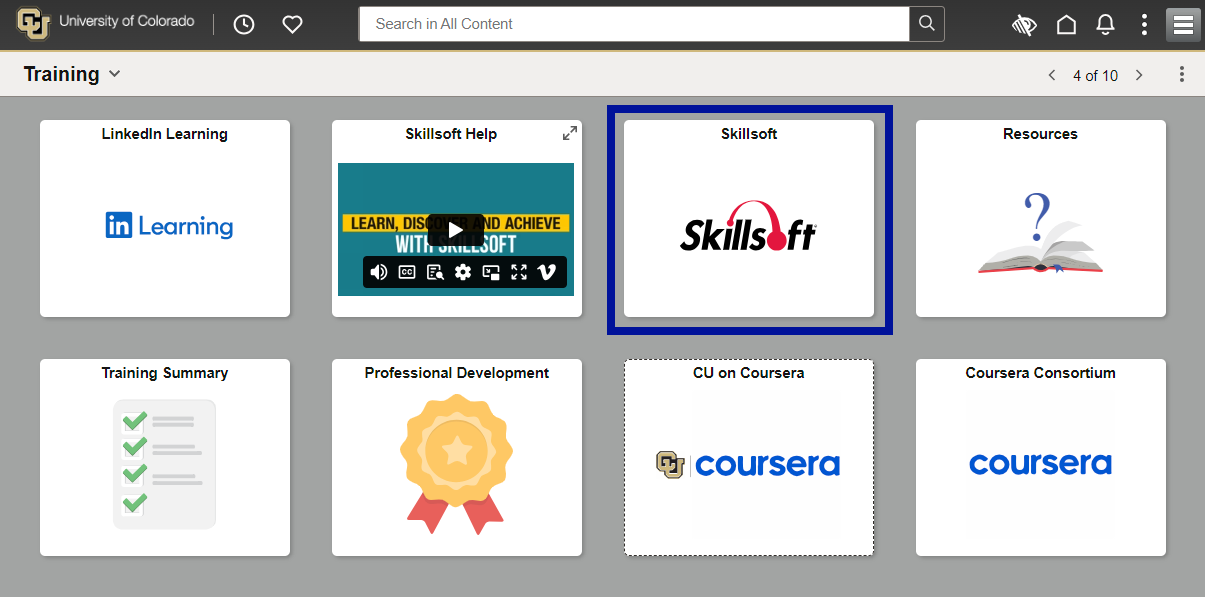The width and height of the screenshot is (1205, 597).
Task: Play the Skillsoft Help video
Action: coord(455,229)
